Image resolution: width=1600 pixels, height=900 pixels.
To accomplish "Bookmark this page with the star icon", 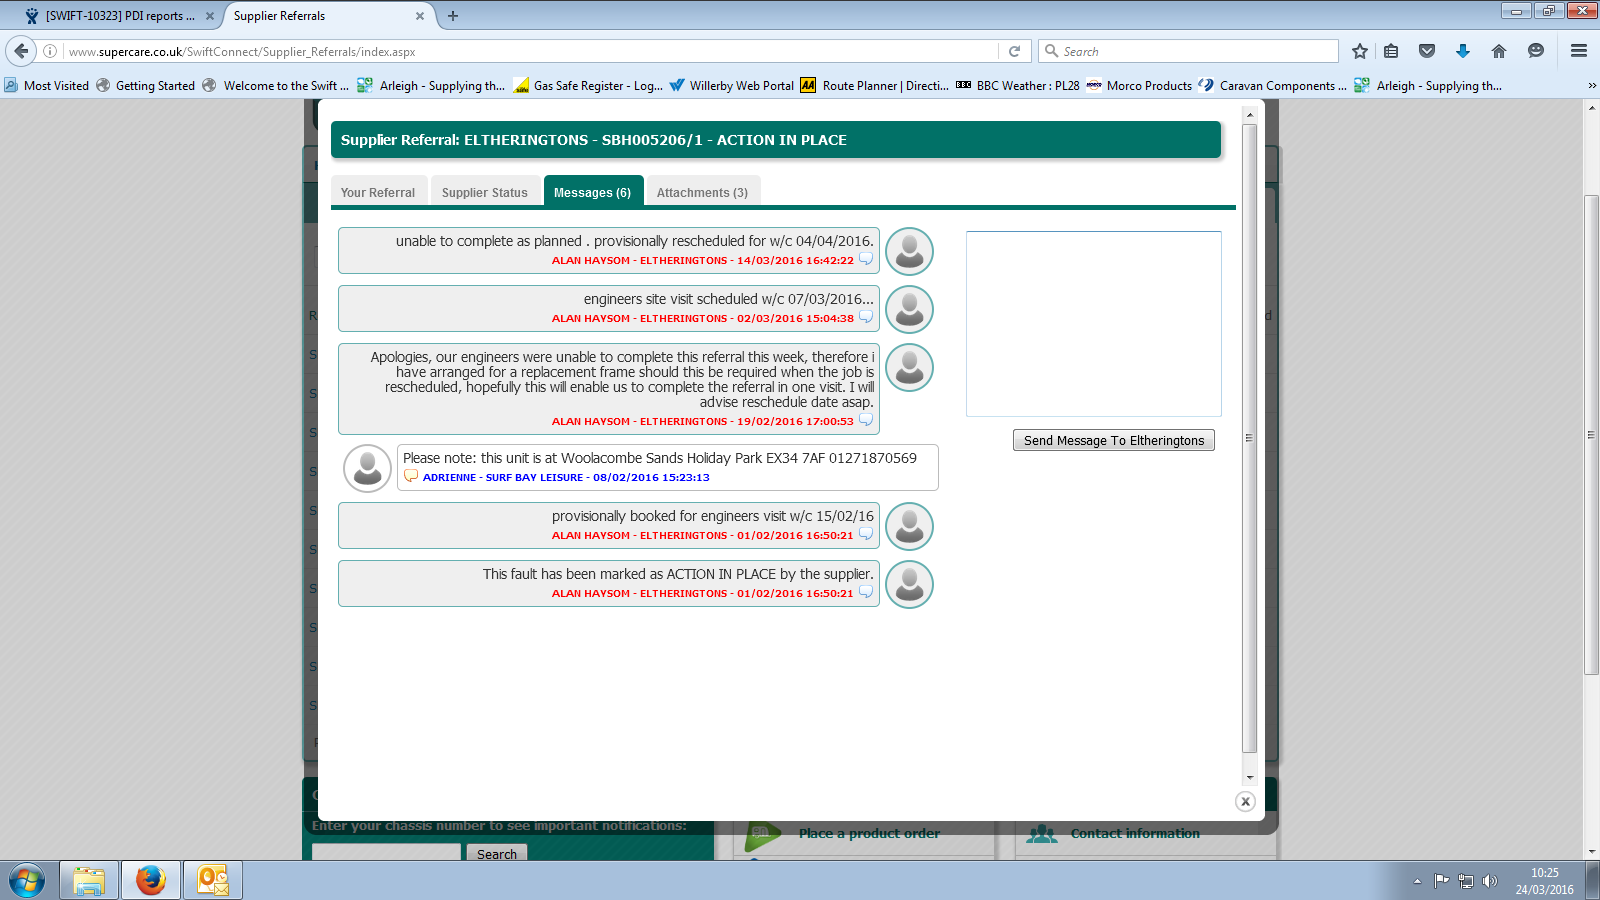I will (x=1359, y=51).
